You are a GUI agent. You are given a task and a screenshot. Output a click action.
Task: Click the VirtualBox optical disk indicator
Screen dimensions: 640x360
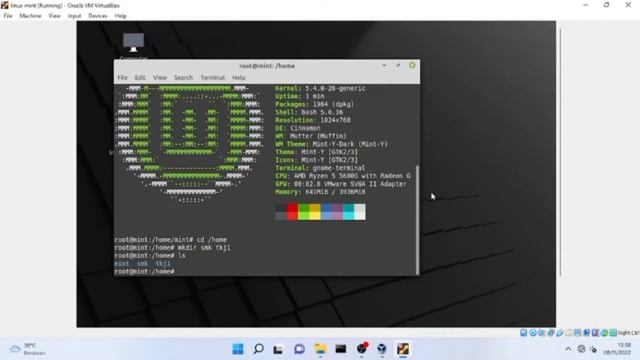(533, 333)
